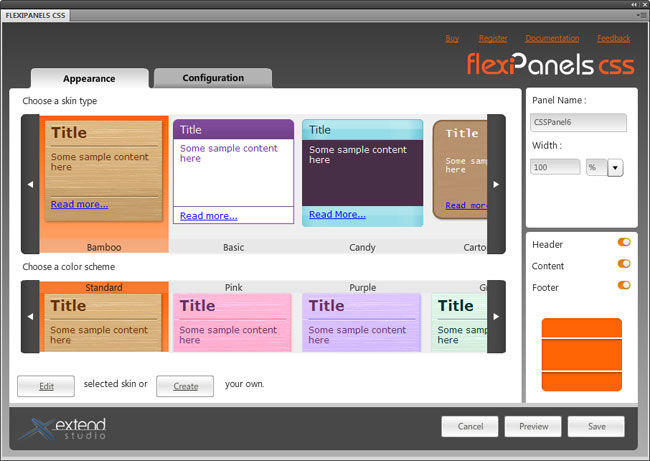Click the Width value field
This screenshot has width=650, height=461.
pos(555,167)
